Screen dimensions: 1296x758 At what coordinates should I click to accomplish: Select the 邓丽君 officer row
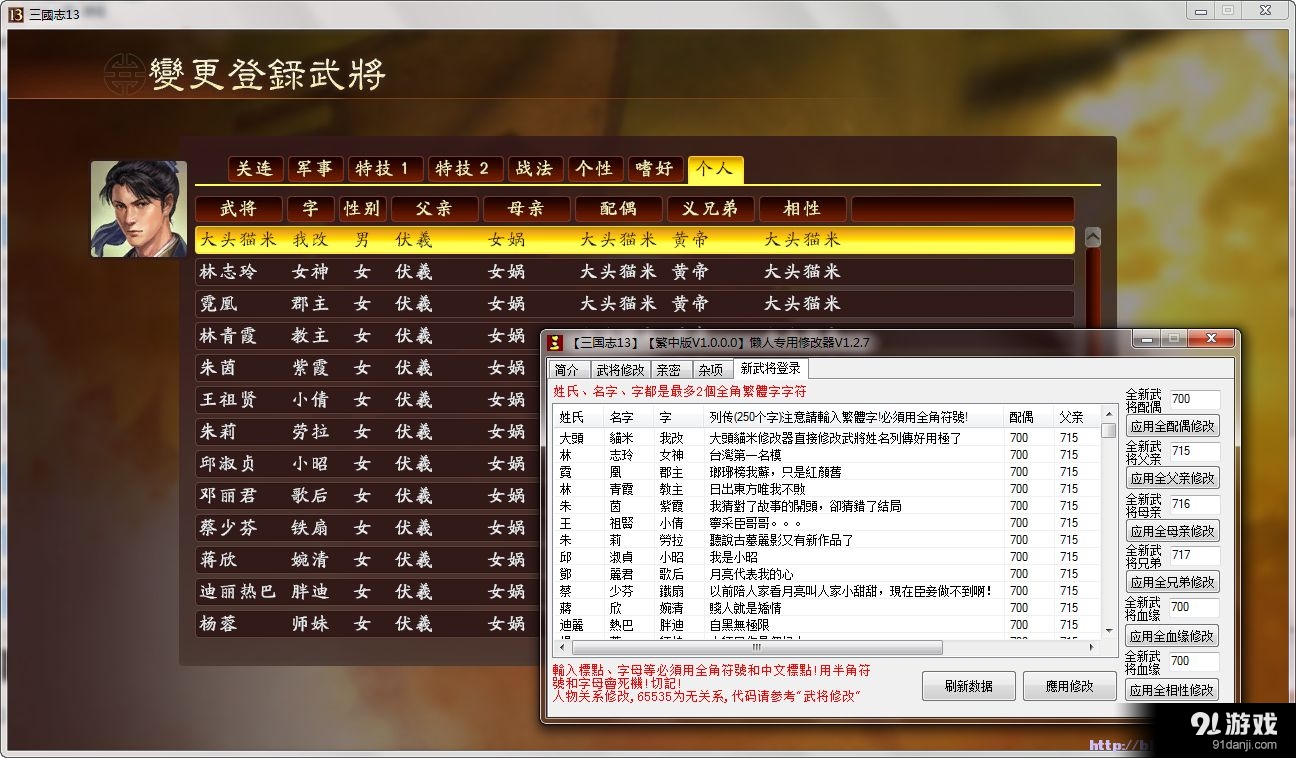tap(368, 496)
